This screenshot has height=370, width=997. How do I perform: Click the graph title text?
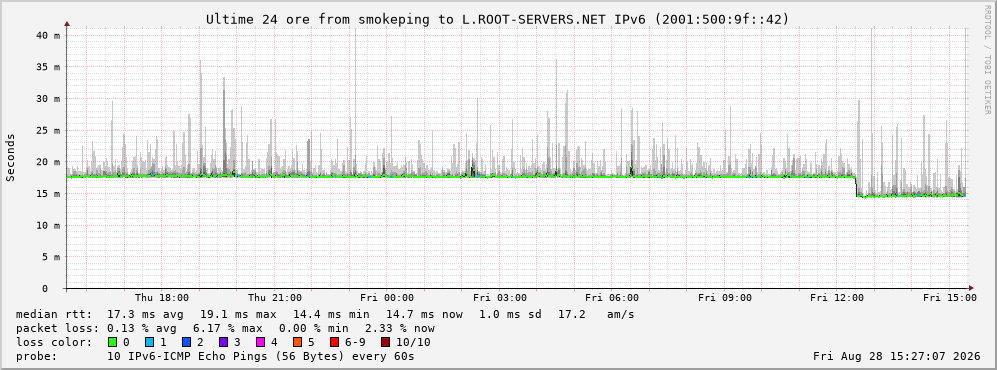tap(498, 19)
